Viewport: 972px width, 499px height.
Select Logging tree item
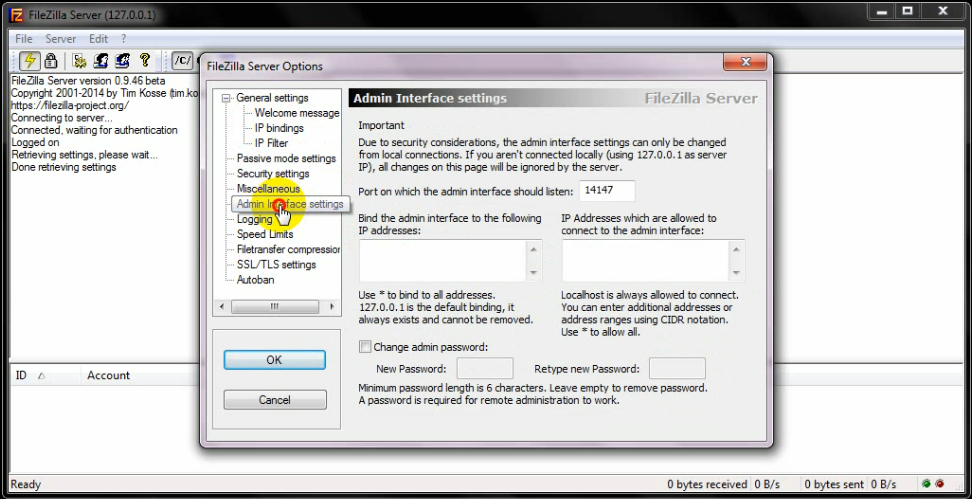[254, 219]
